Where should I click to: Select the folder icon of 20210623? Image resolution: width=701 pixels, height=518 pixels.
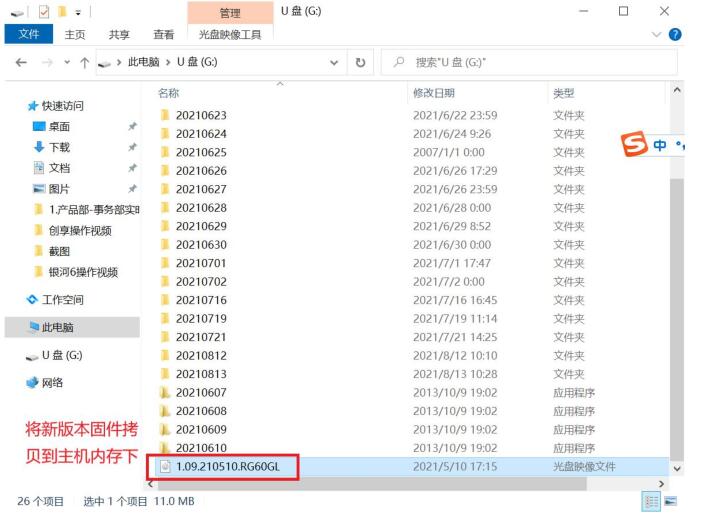click(165, 115)
